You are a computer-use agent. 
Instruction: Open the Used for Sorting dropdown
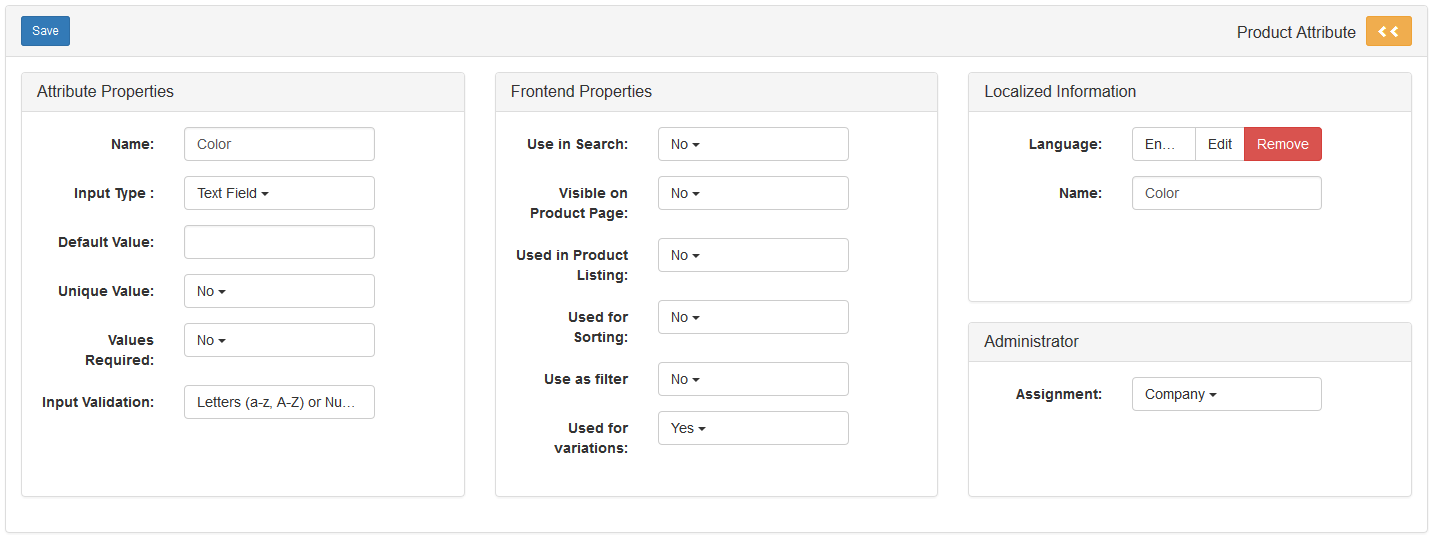point(752,317)
